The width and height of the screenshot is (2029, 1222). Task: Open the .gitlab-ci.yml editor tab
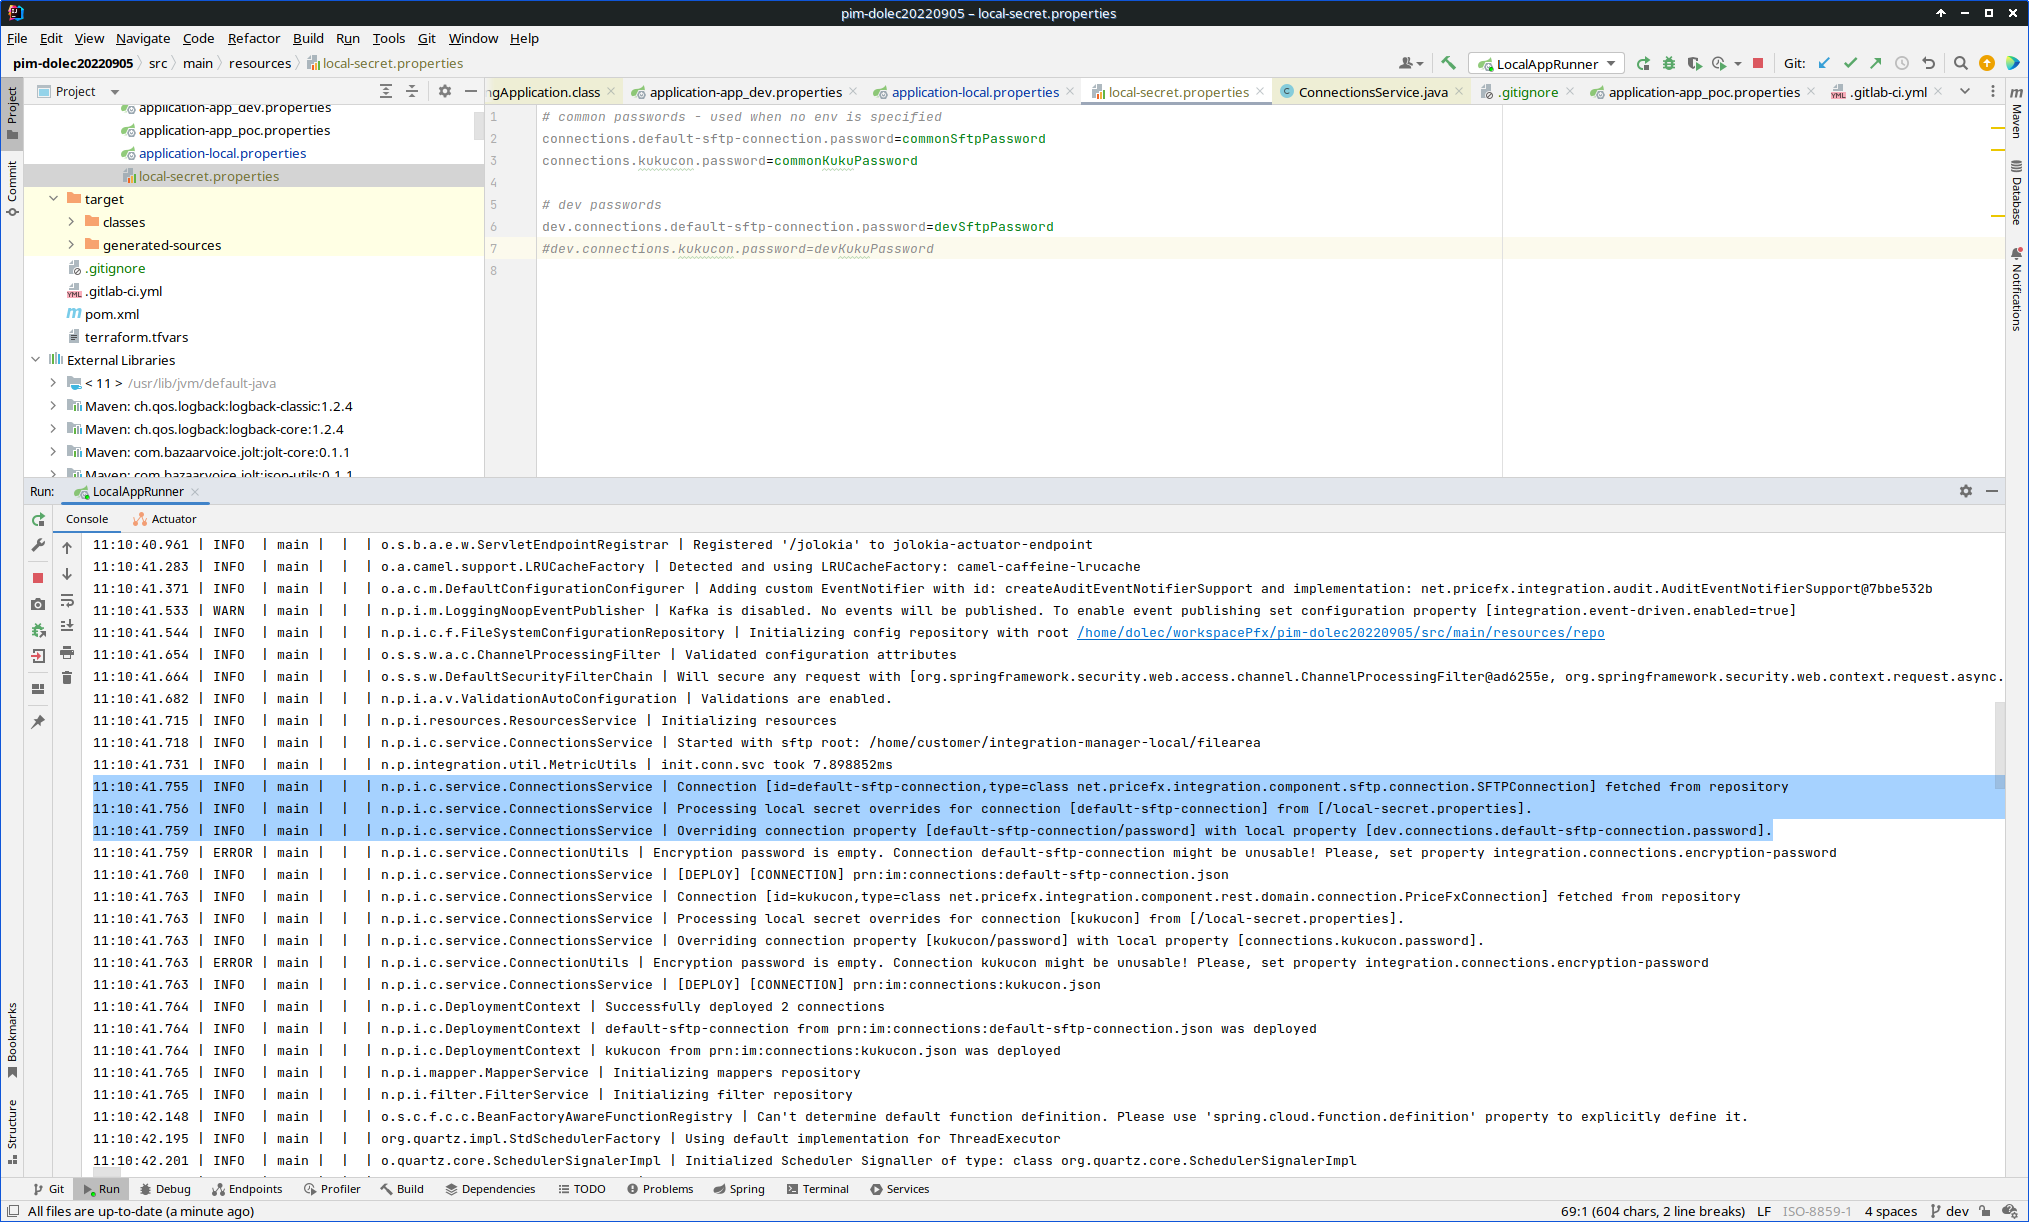point(1887,92)
